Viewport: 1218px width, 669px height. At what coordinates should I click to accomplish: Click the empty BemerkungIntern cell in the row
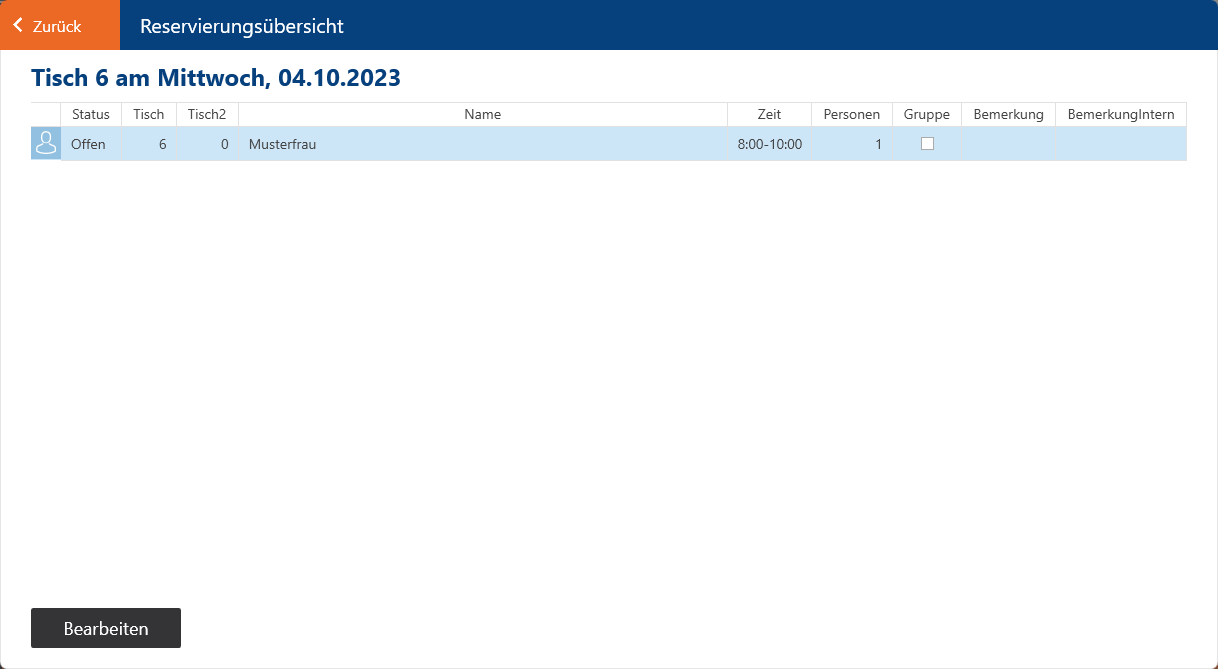pos(1120,144)
